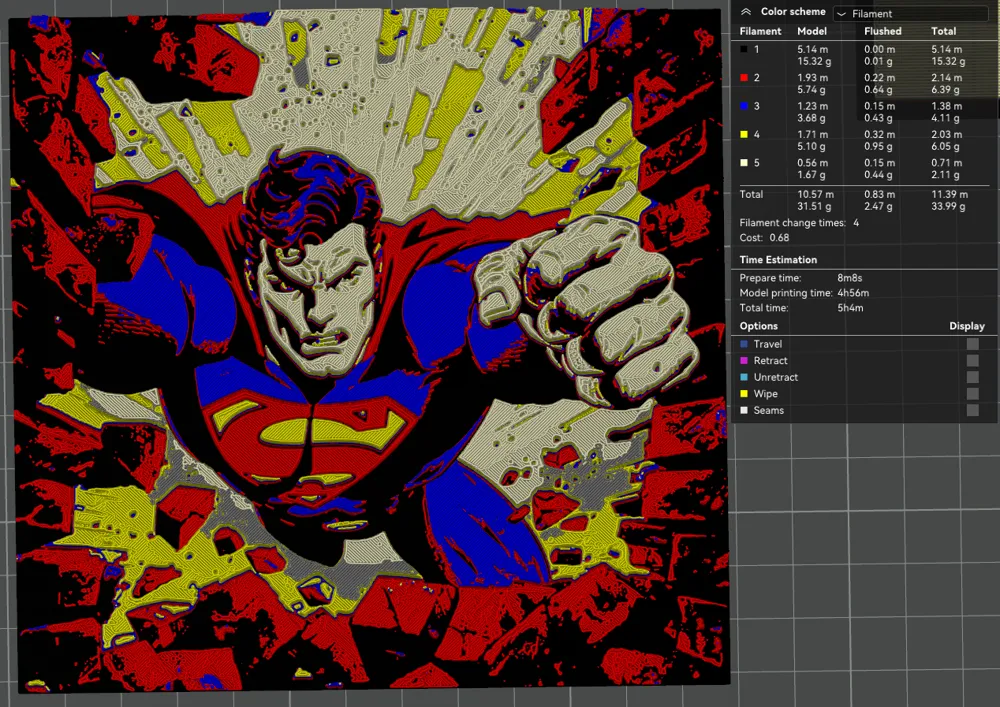Select filament 5 white color swatch
The image size is (1000, 707).
tap(742, 161)
